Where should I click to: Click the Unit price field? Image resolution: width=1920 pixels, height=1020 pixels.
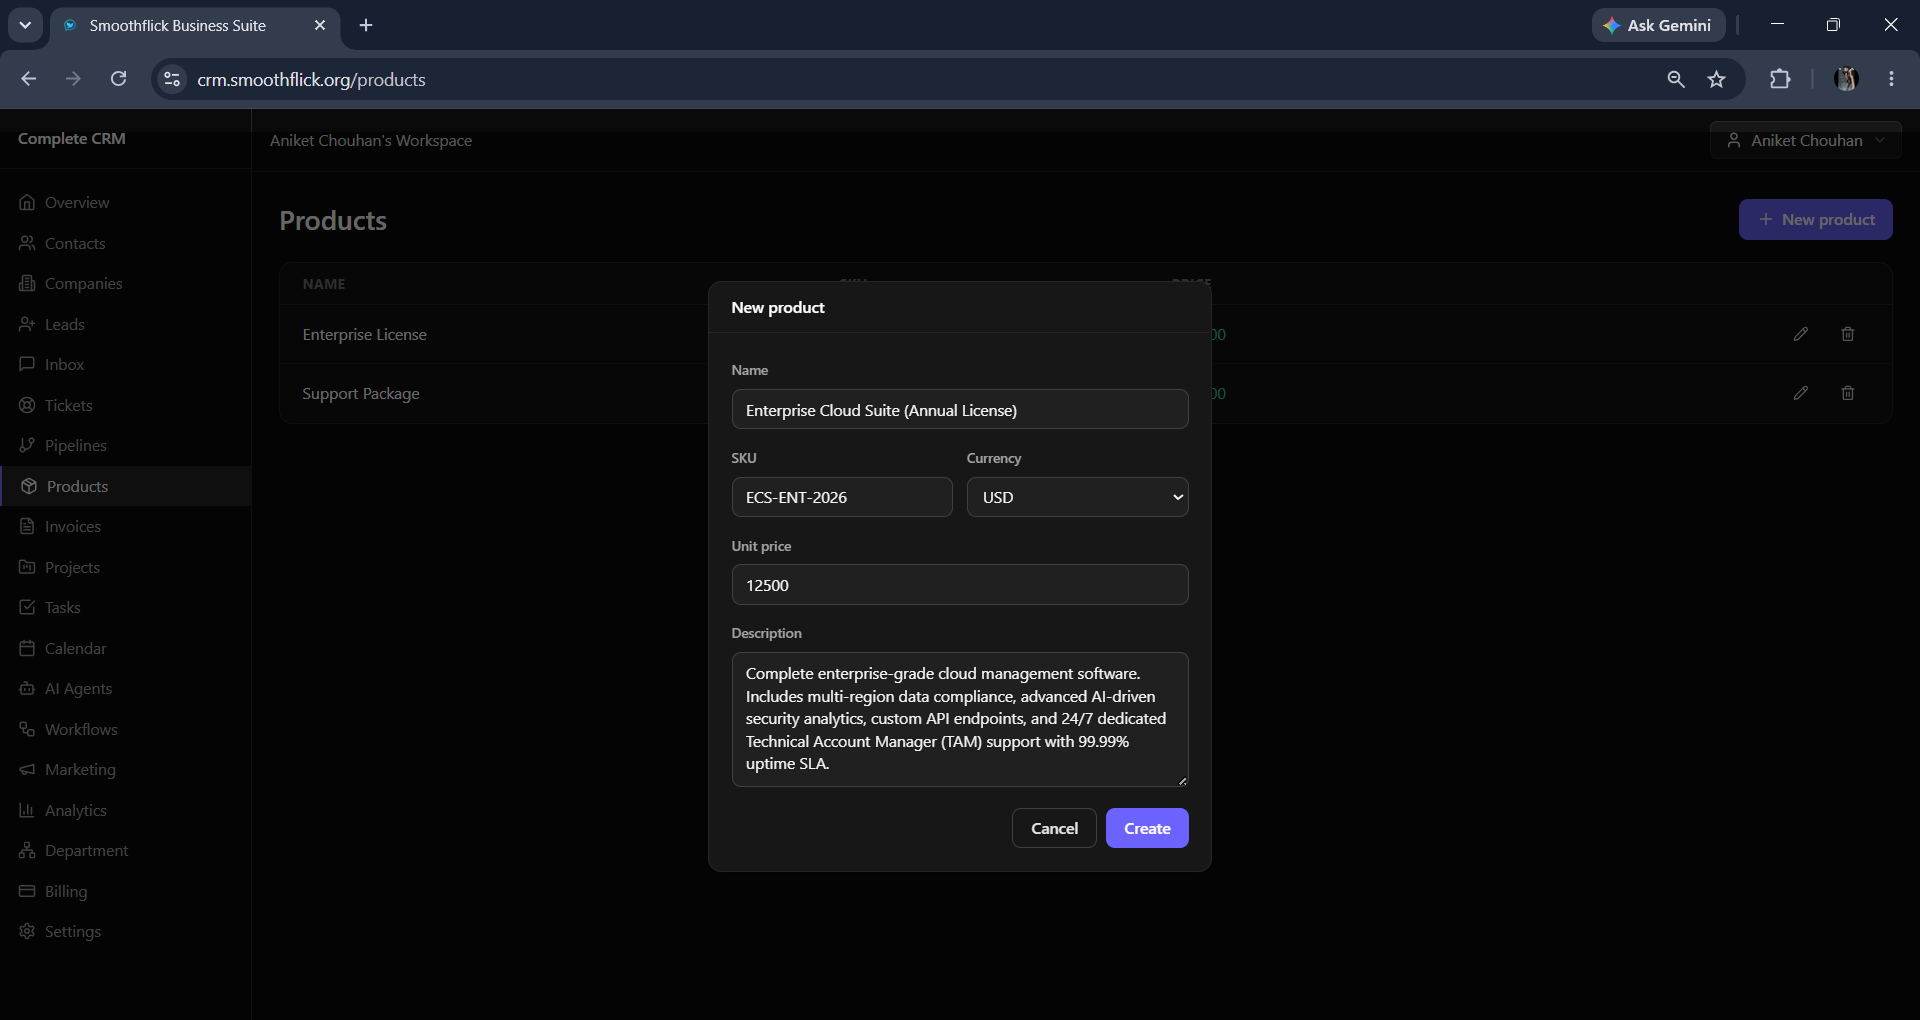tap(960, 585)
